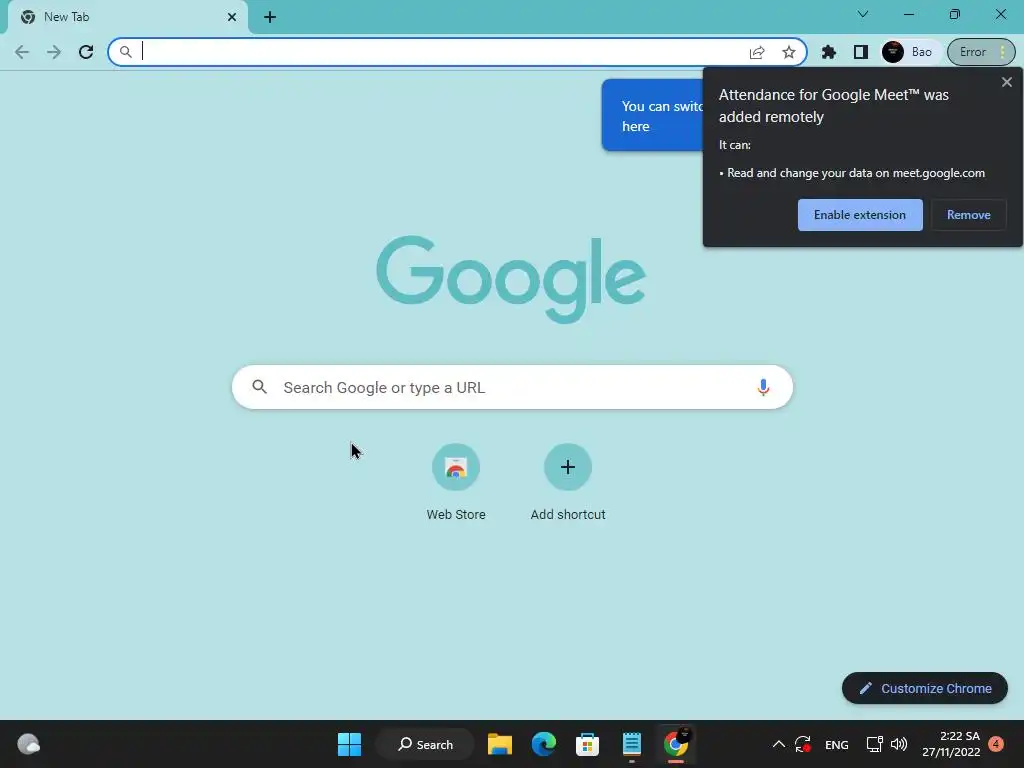Open the Extensions puzzle icon

pyautogui.click(x=829, y=52)
